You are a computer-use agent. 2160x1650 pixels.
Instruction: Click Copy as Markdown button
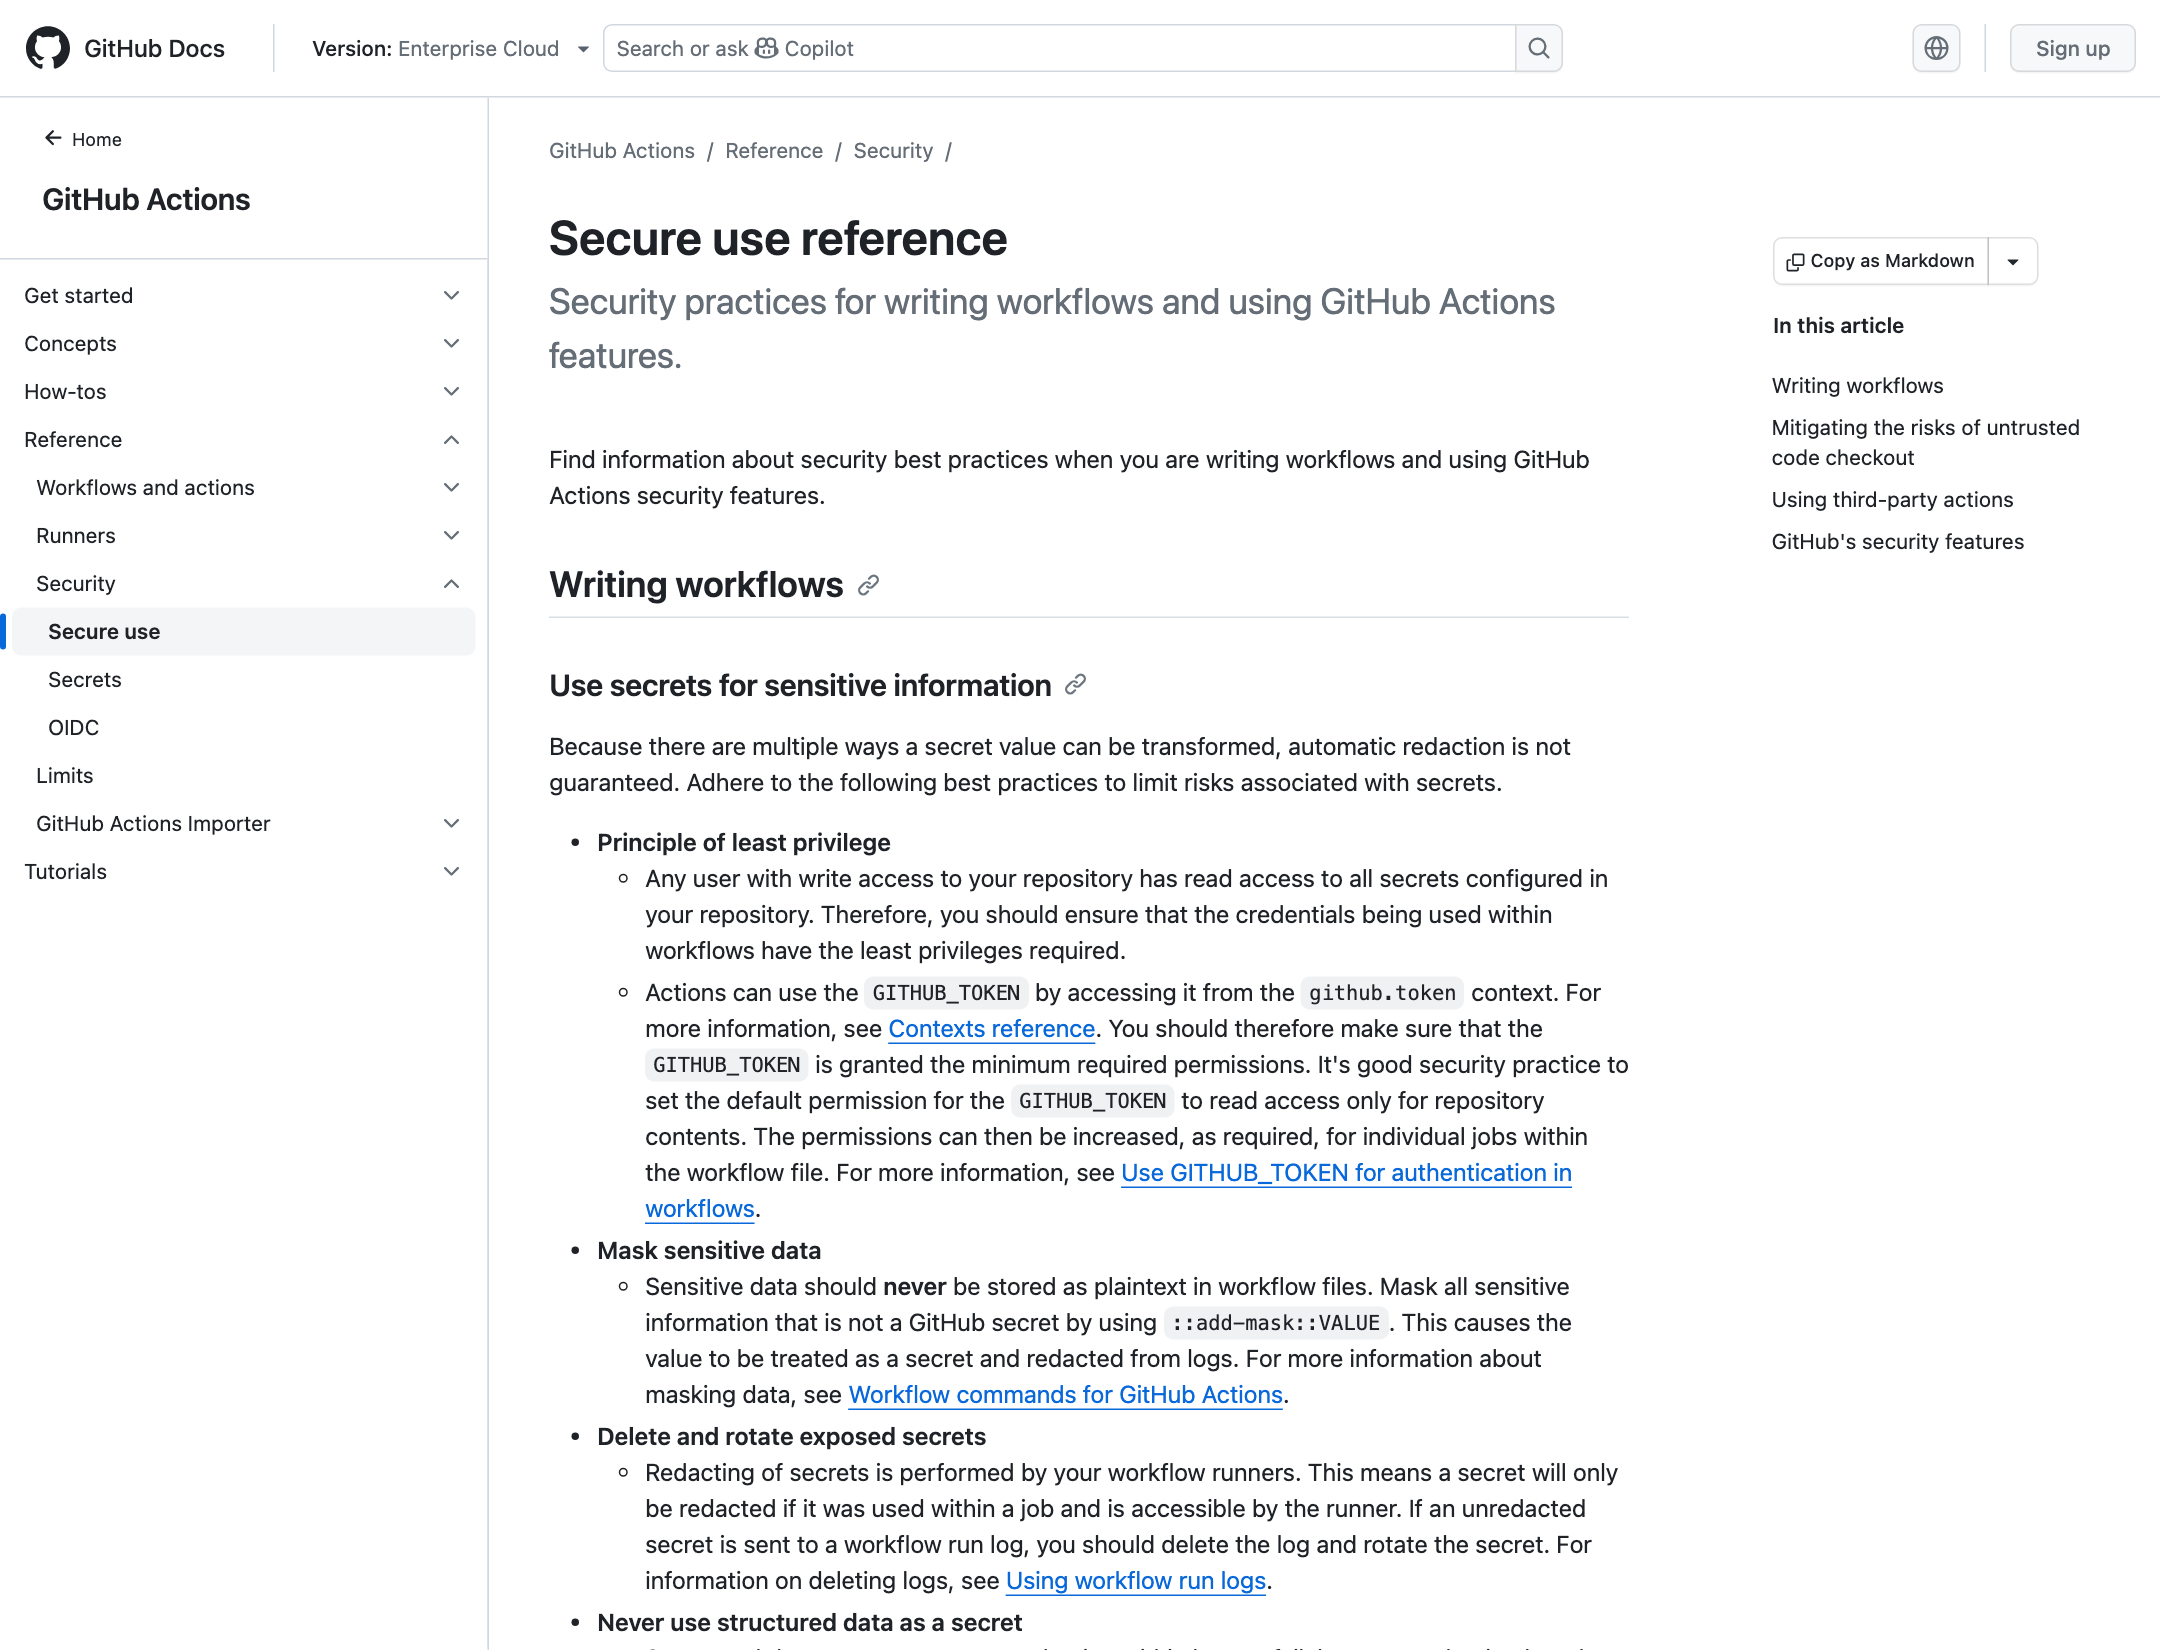1881,261
